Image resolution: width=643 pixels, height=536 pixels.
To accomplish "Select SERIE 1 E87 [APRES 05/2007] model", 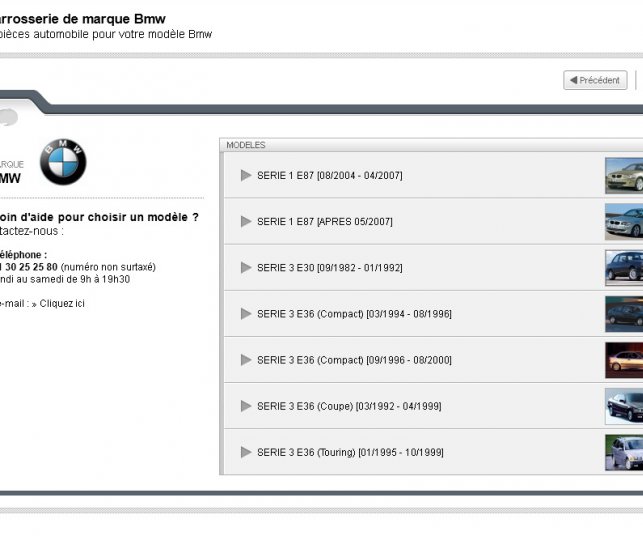I will (x=325, y=222).
